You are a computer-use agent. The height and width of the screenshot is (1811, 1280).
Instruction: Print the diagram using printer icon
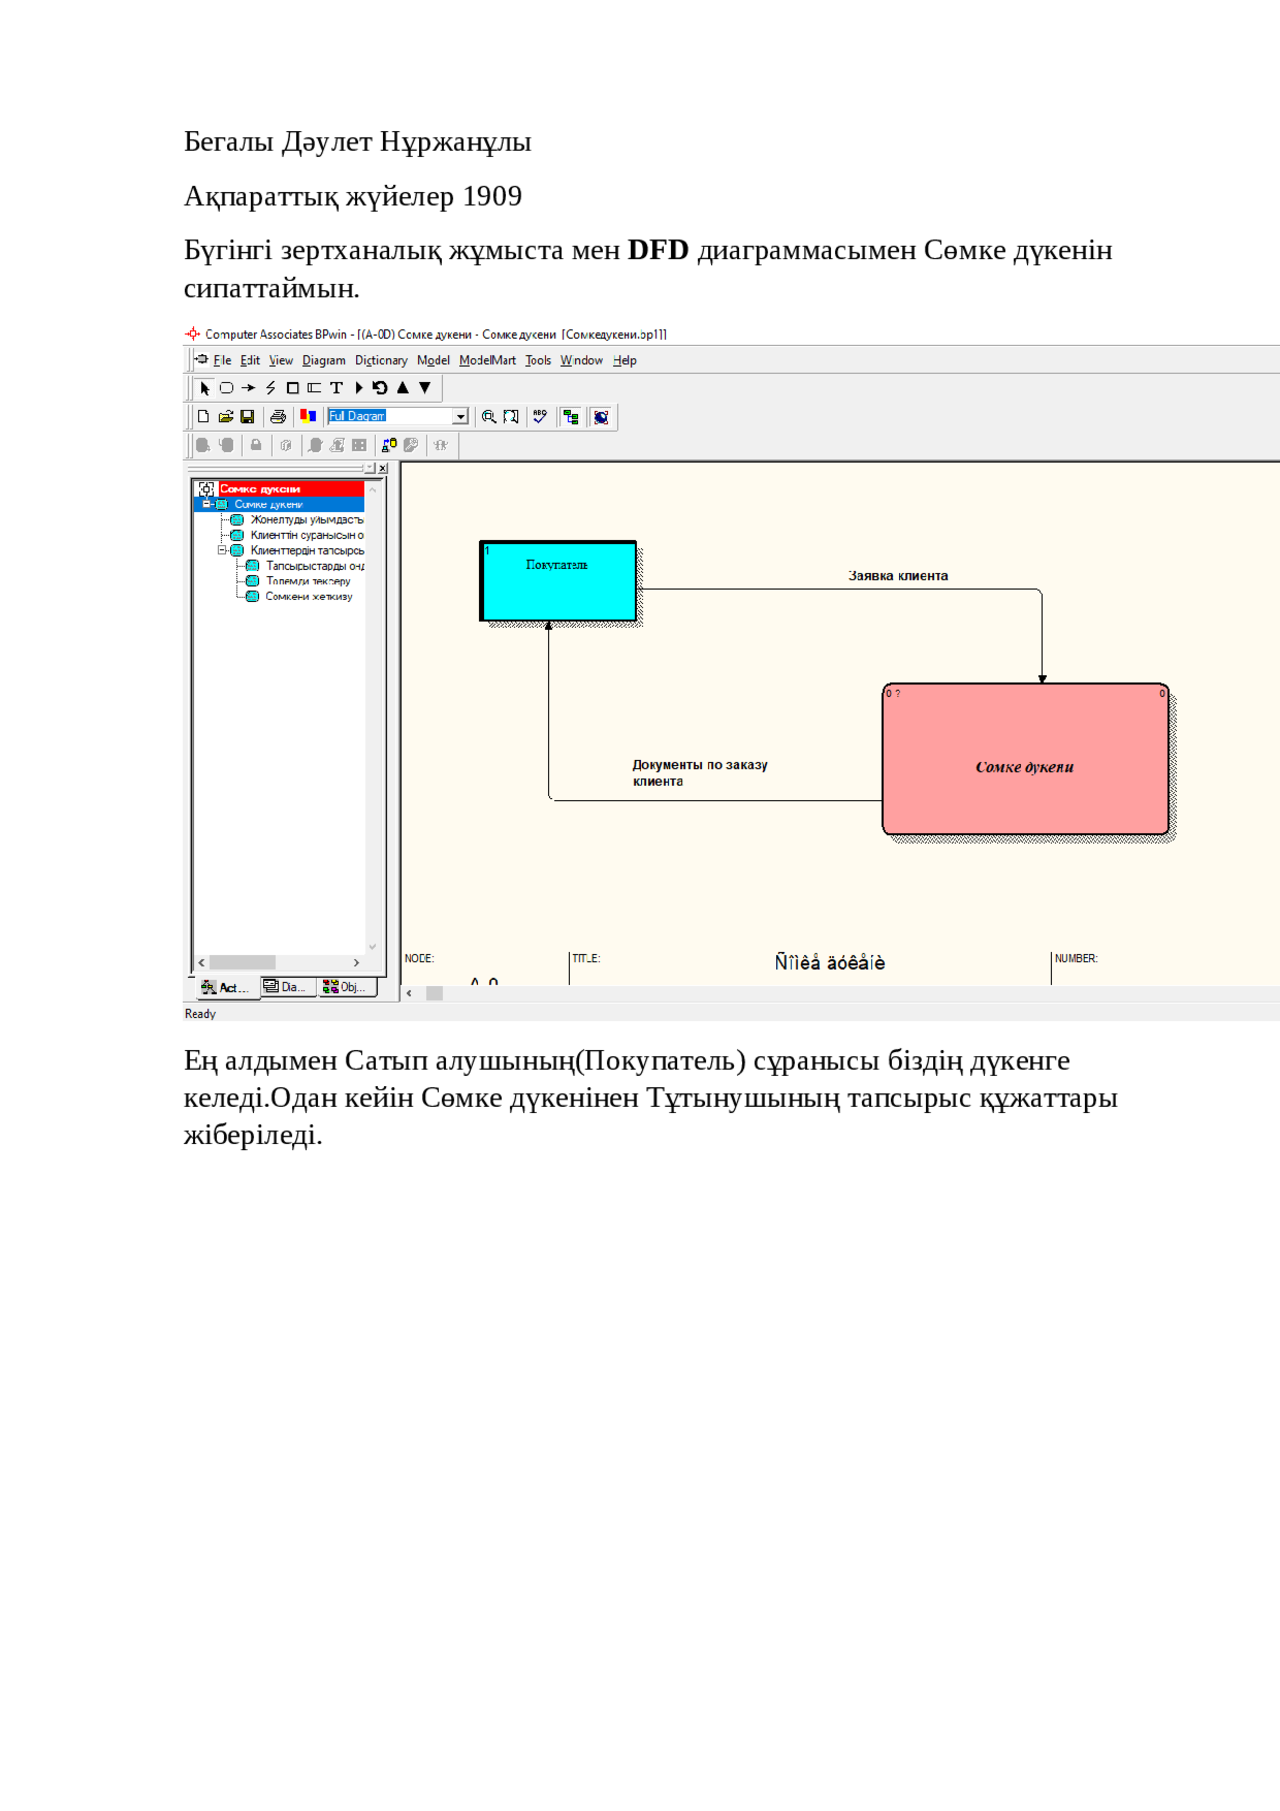click(x=278, y=417)
